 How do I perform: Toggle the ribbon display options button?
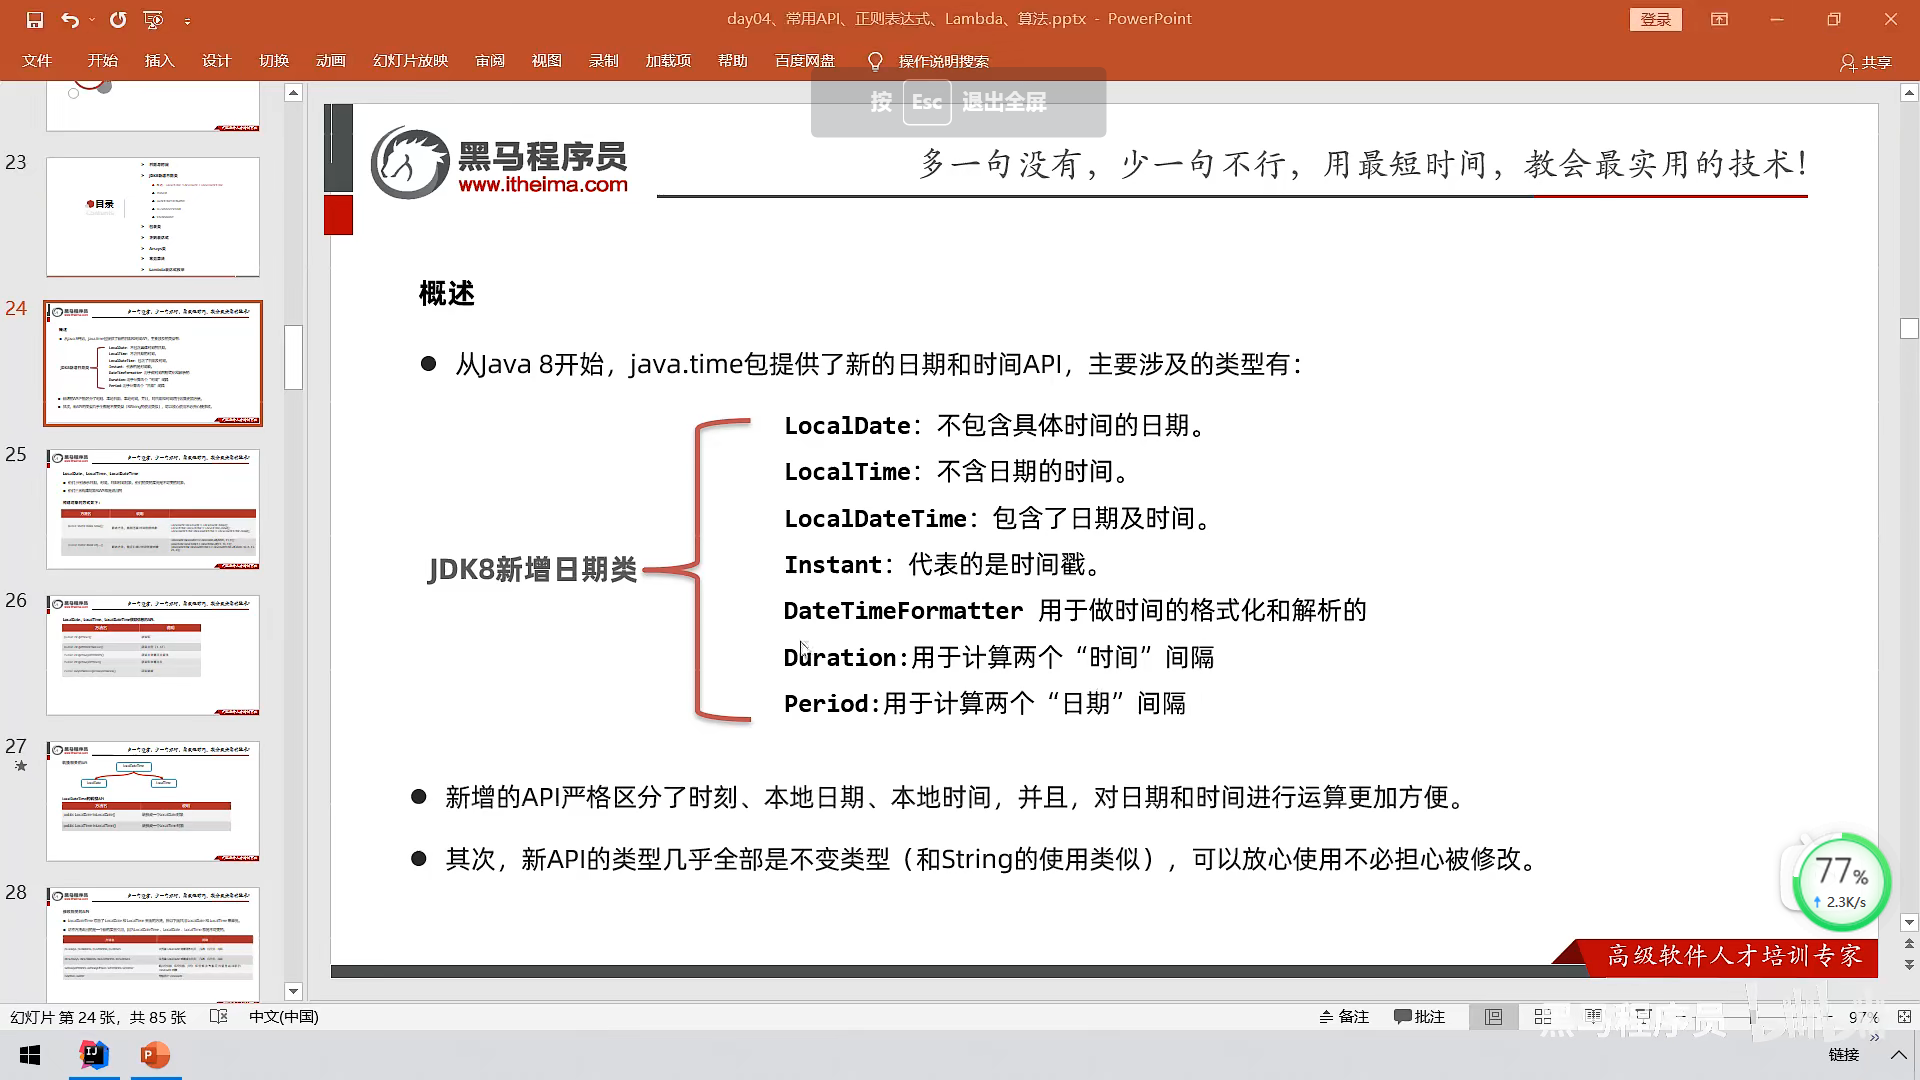click(x=1719, y=19)
